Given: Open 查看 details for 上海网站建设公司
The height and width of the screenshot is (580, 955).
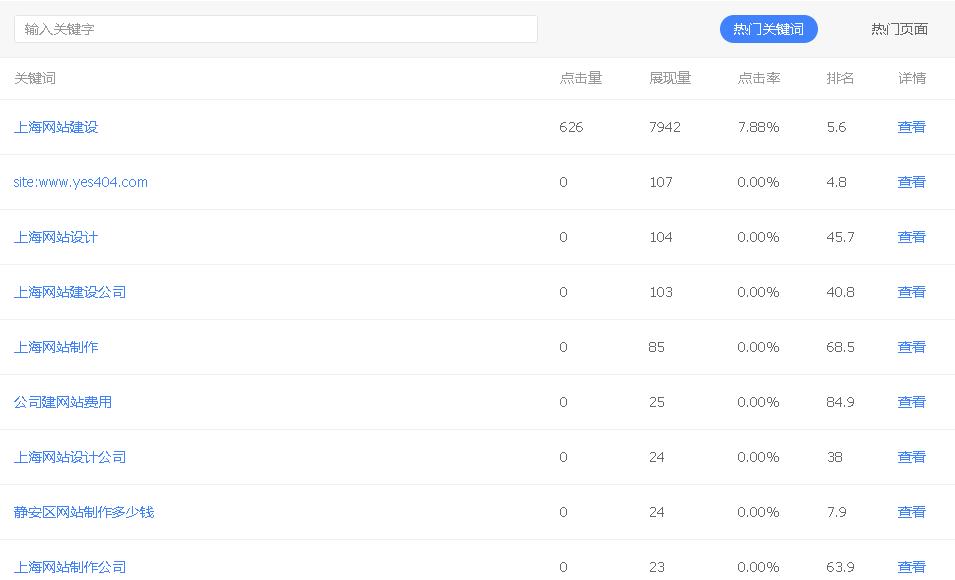Looking at the screenshot, I should 911,292.
